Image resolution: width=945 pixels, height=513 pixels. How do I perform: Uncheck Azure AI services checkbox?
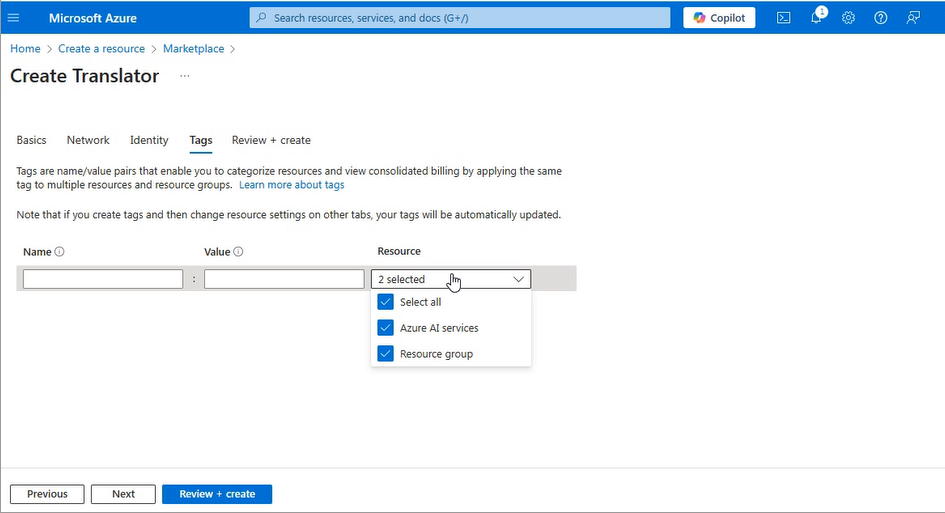click(x=385, y=327)
